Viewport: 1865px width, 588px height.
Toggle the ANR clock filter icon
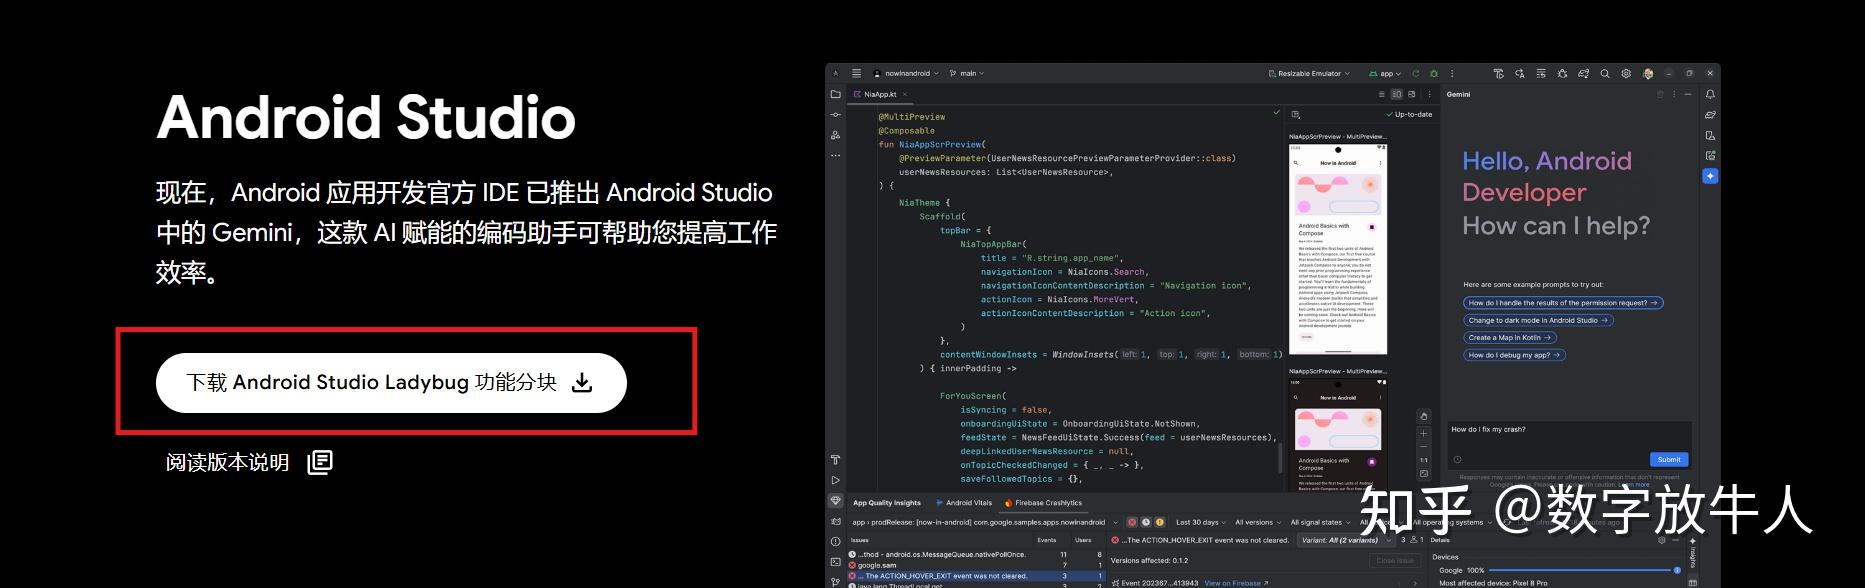(x=1146, y=522)
